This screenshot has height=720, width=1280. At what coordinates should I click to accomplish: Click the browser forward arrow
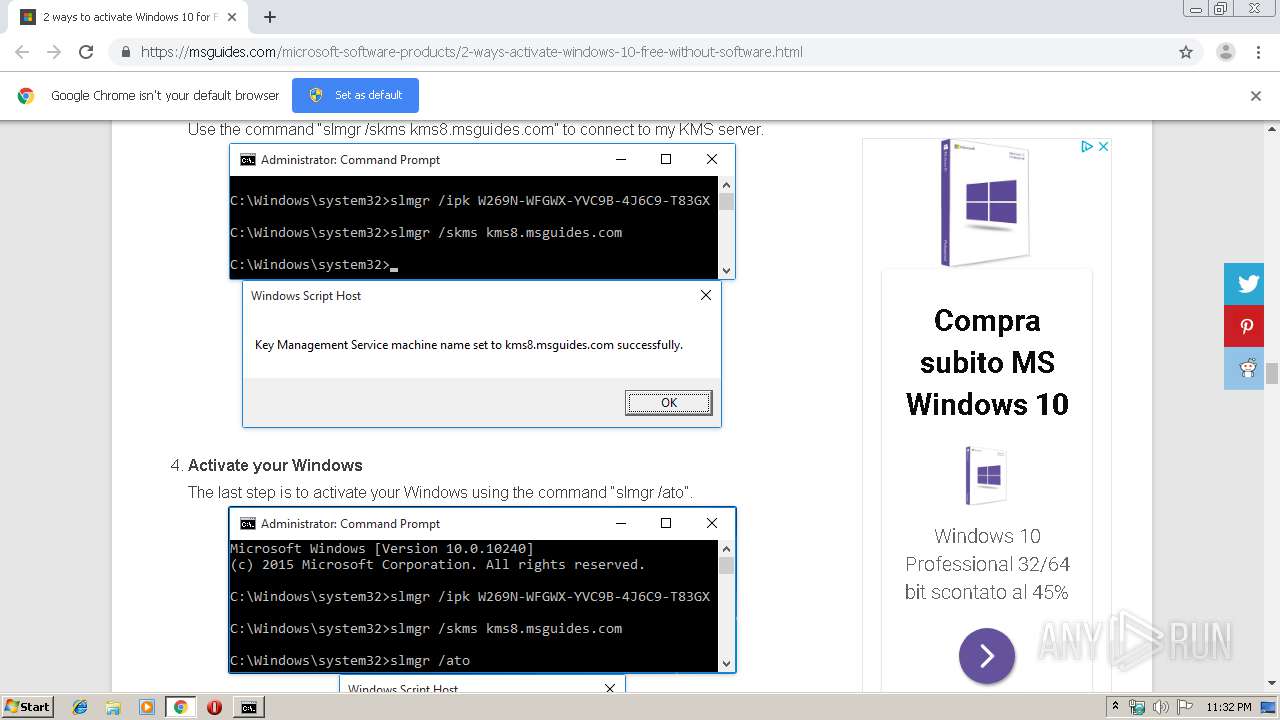tap(54, 52)
